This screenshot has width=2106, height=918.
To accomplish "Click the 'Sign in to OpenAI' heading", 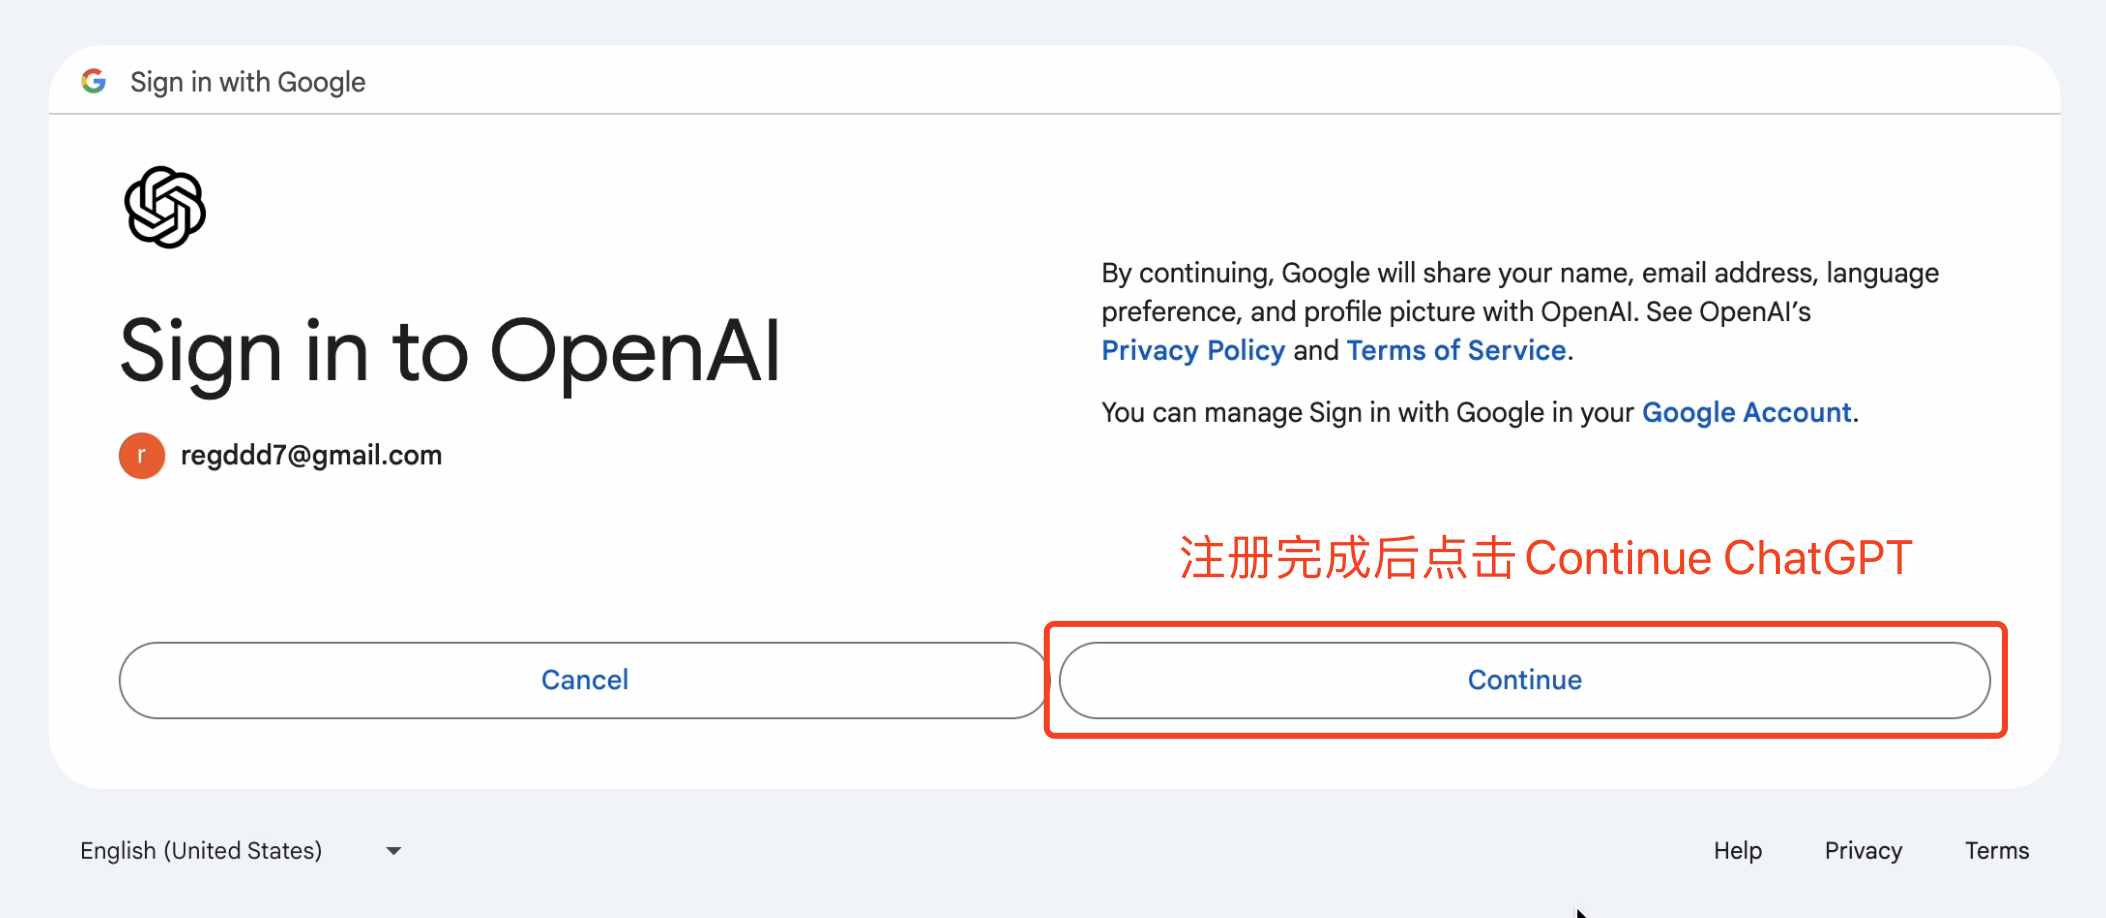I will 450,352.
